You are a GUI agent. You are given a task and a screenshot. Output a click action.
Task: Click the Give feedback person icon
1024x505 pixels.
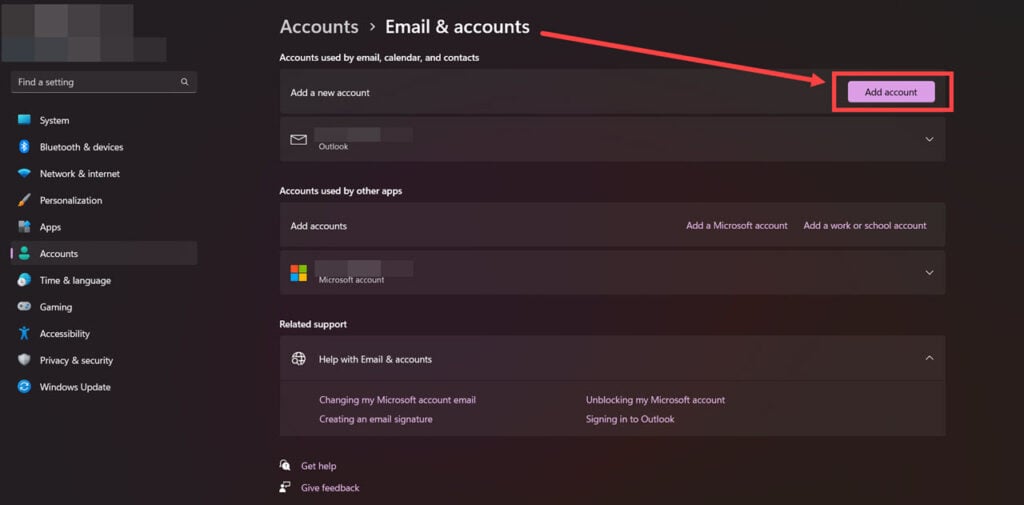coord(285,487)
